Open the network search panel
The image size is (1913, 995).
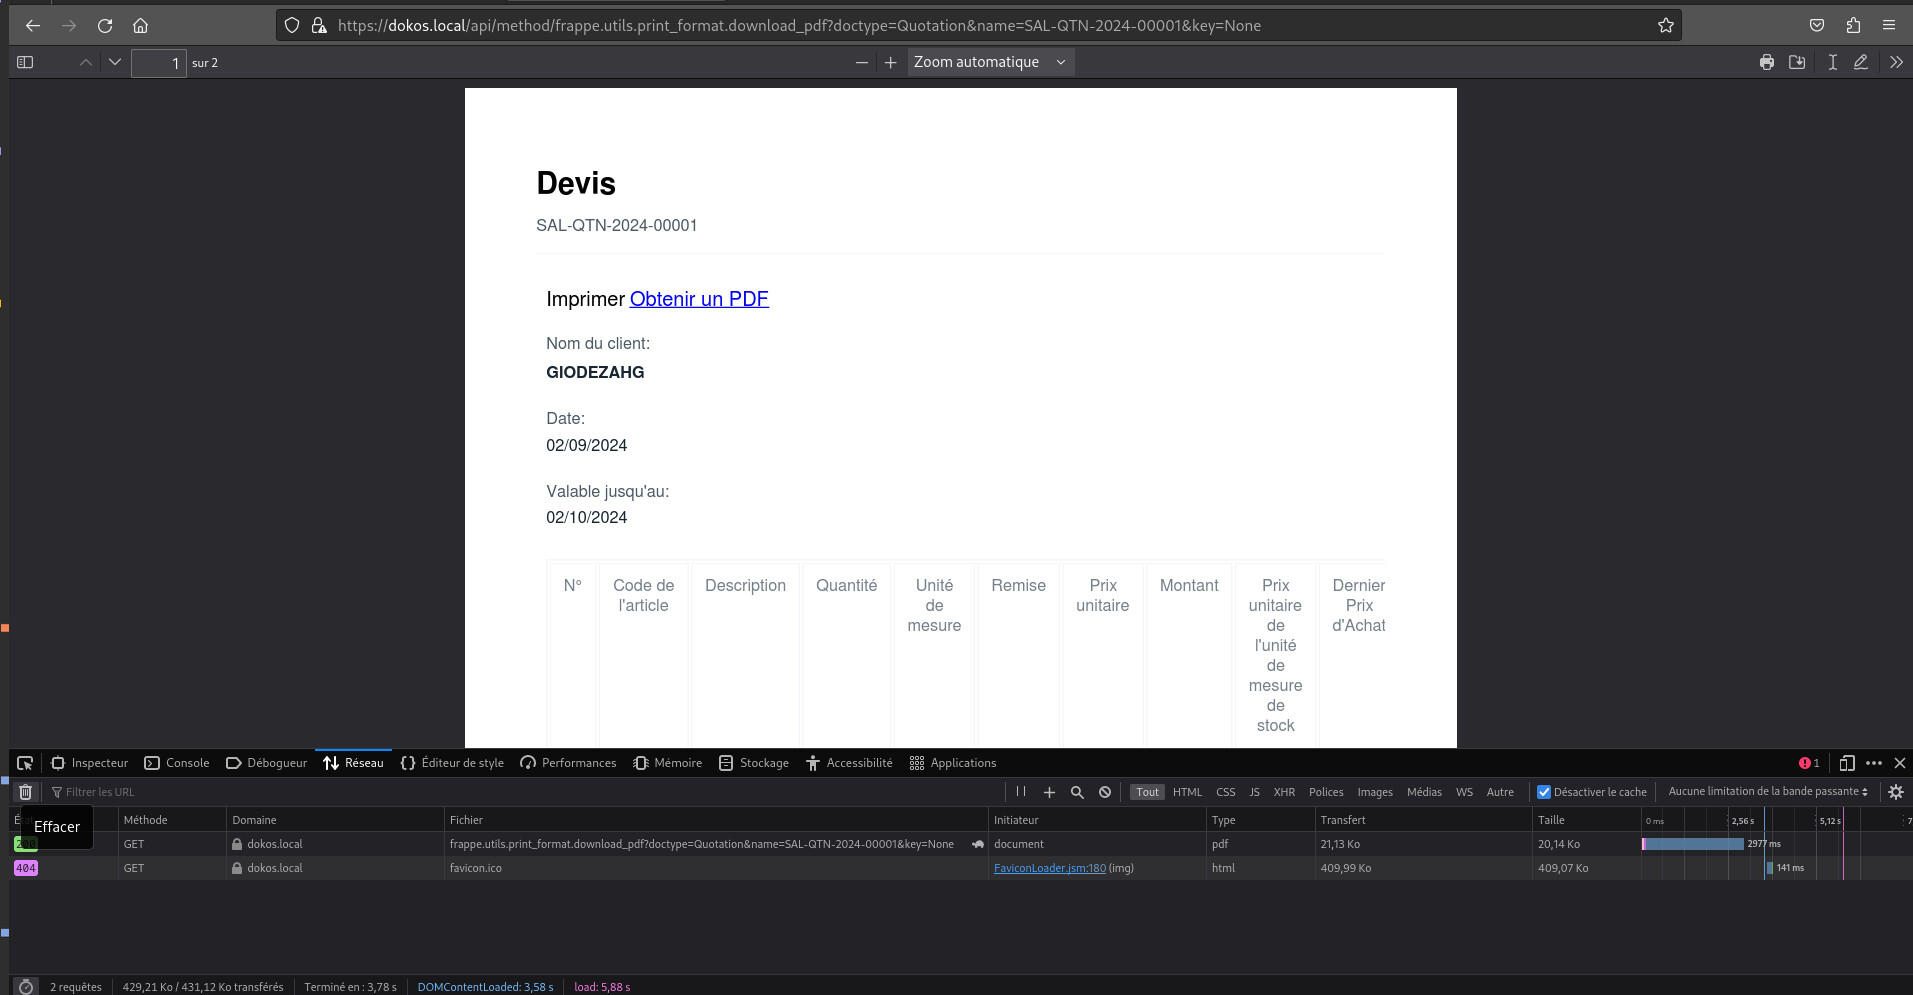coord(1077,792)
